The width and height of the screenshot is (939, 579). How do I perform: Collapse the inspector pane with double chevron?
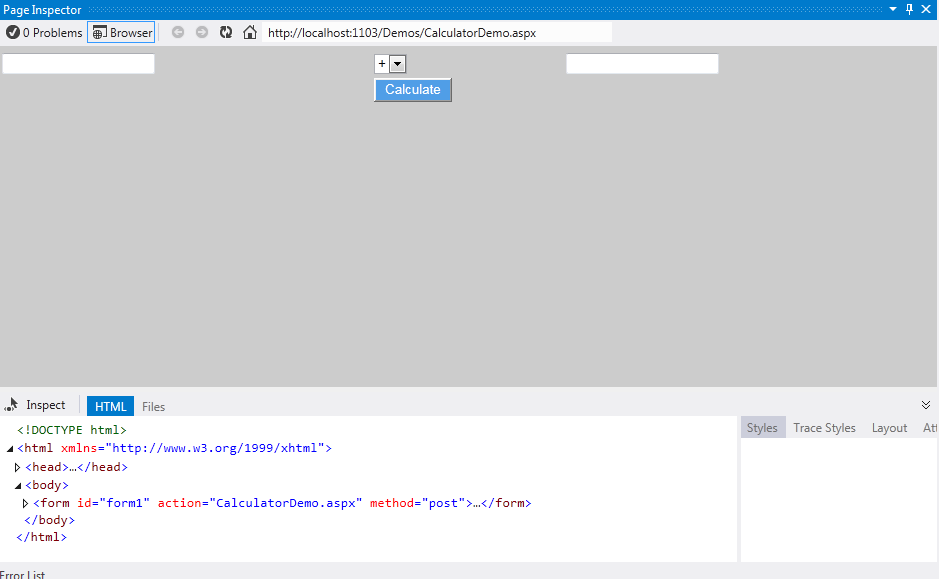925,405
